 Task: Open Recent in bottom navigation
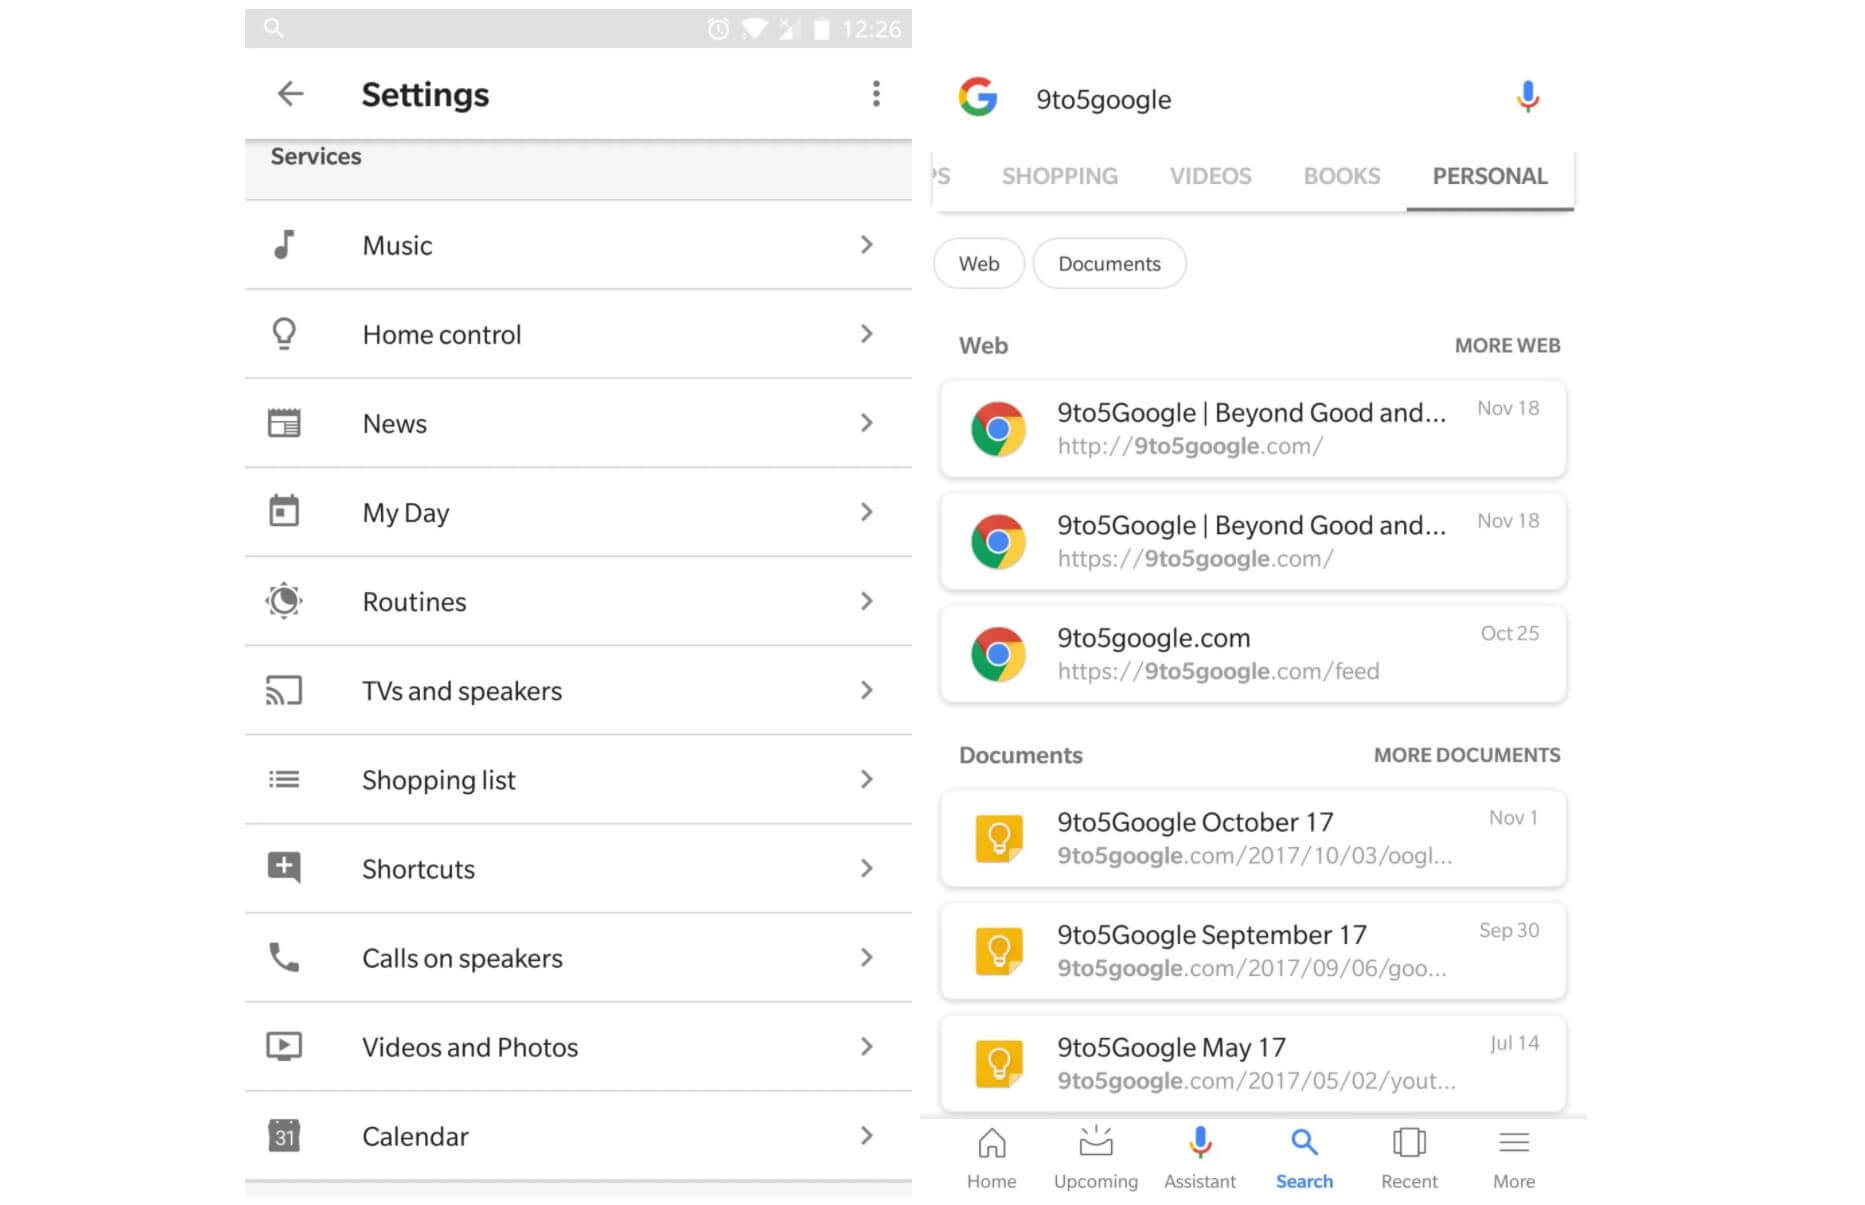pyautogui.click(x=1409, y=1158)
